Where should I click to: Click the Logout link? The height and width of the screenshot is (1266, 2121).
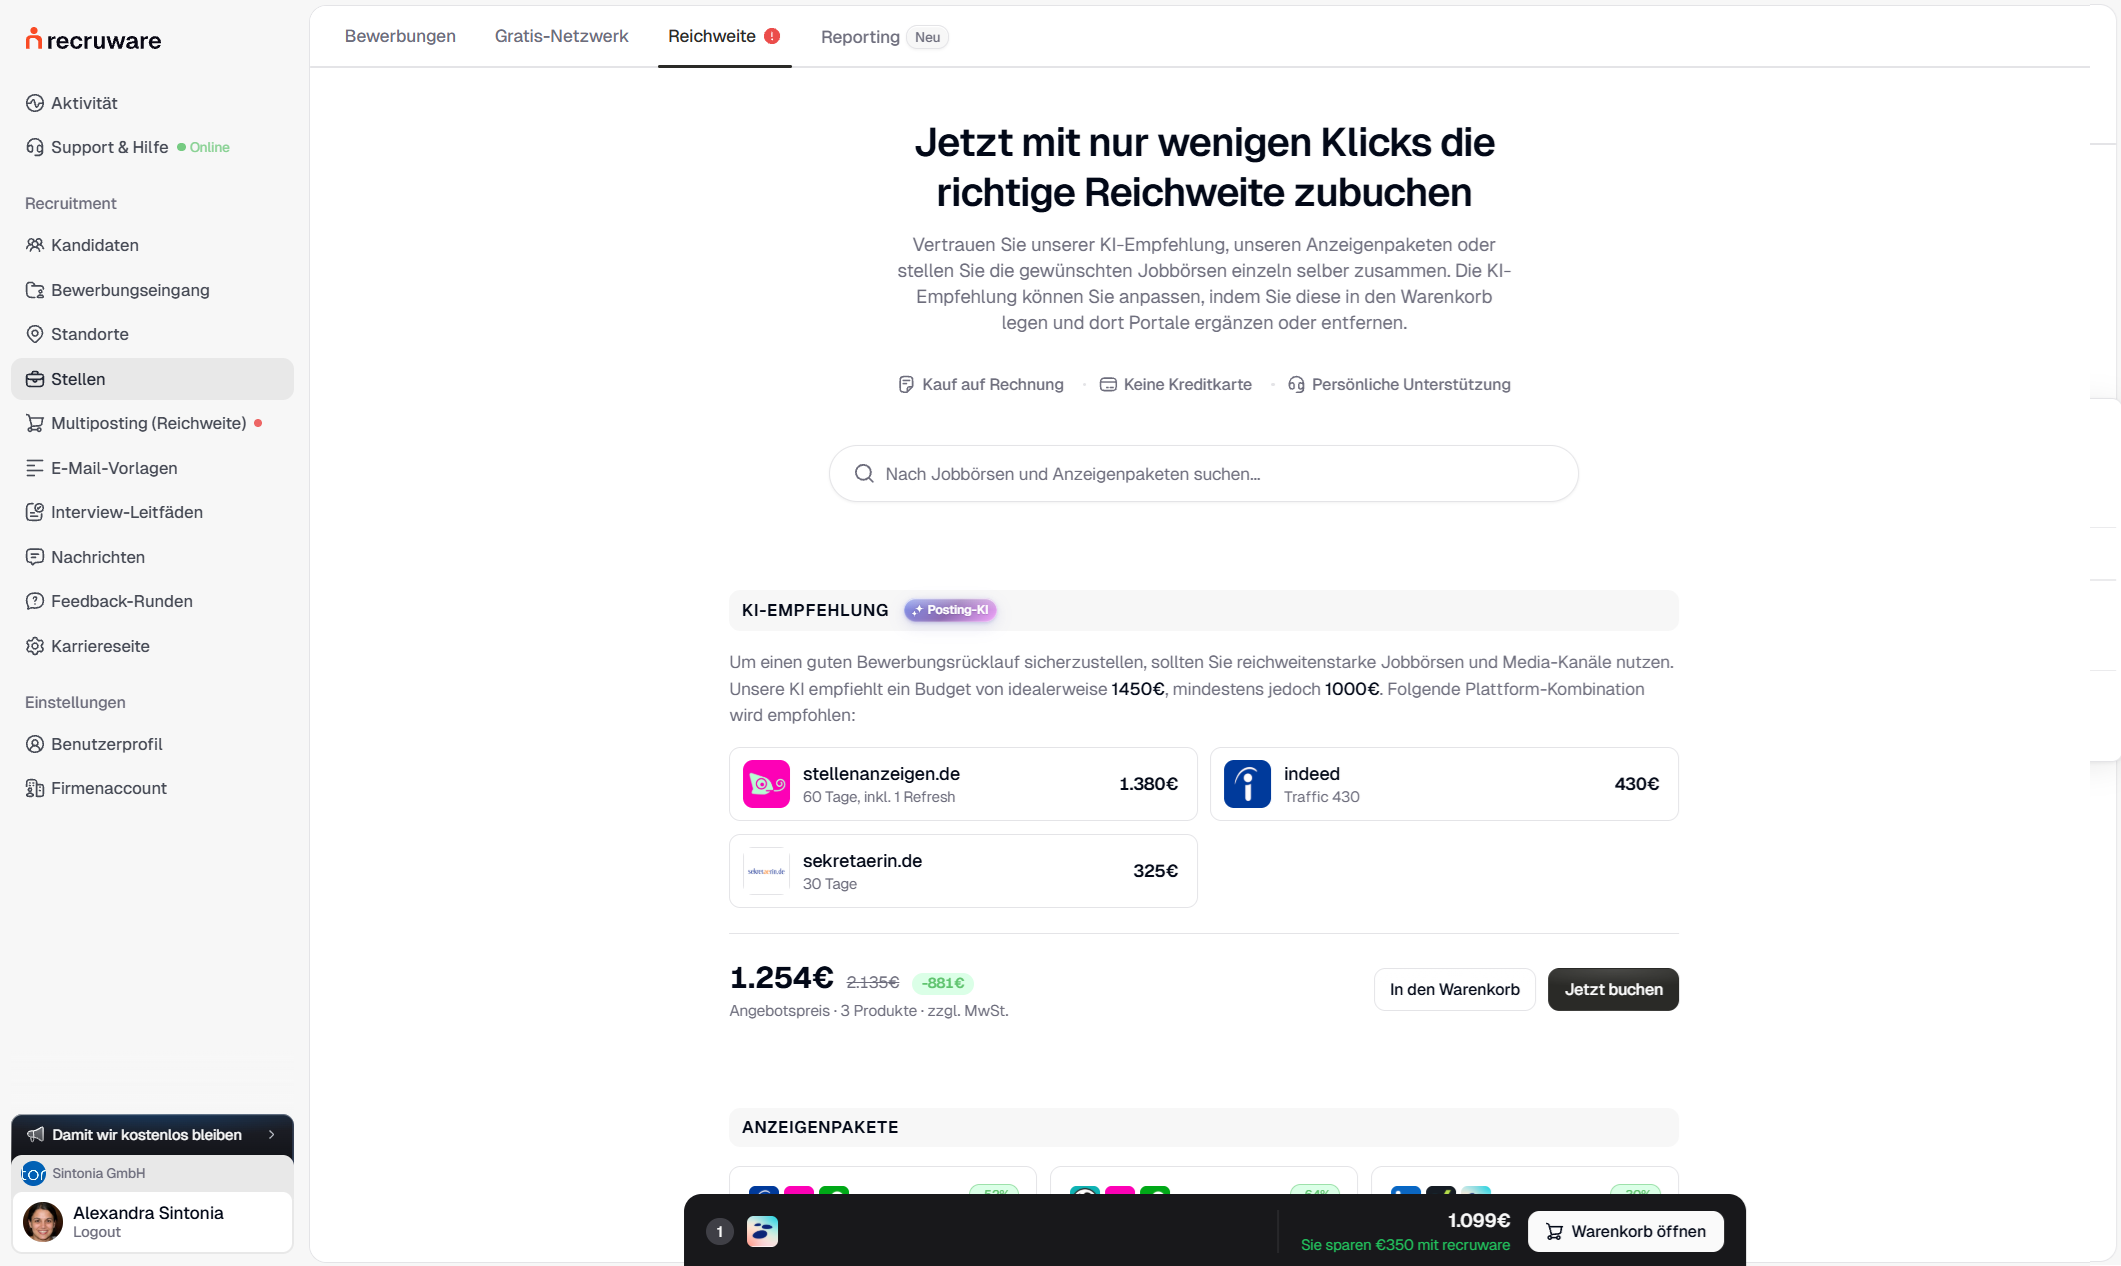pos(96,1232)
